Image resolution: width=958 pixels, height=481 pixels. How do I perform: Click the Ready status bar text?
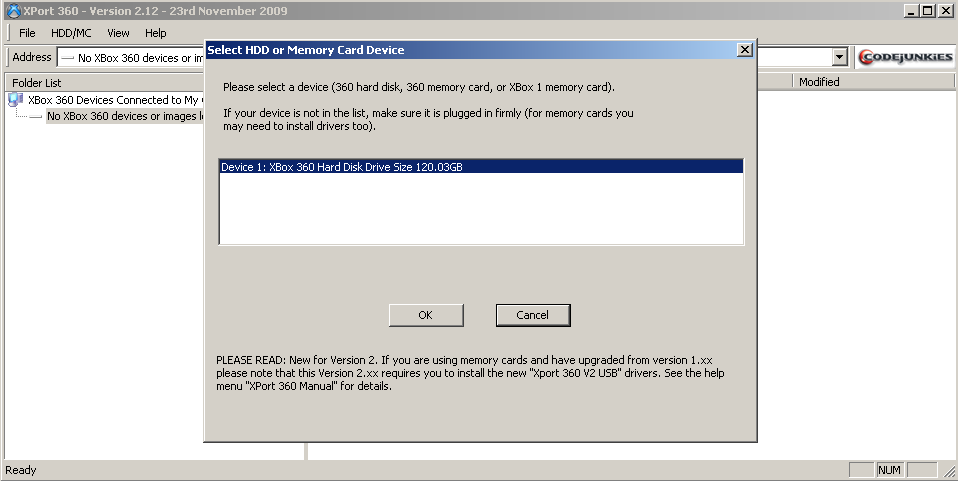pyautogui.click(x=21, y=470)
